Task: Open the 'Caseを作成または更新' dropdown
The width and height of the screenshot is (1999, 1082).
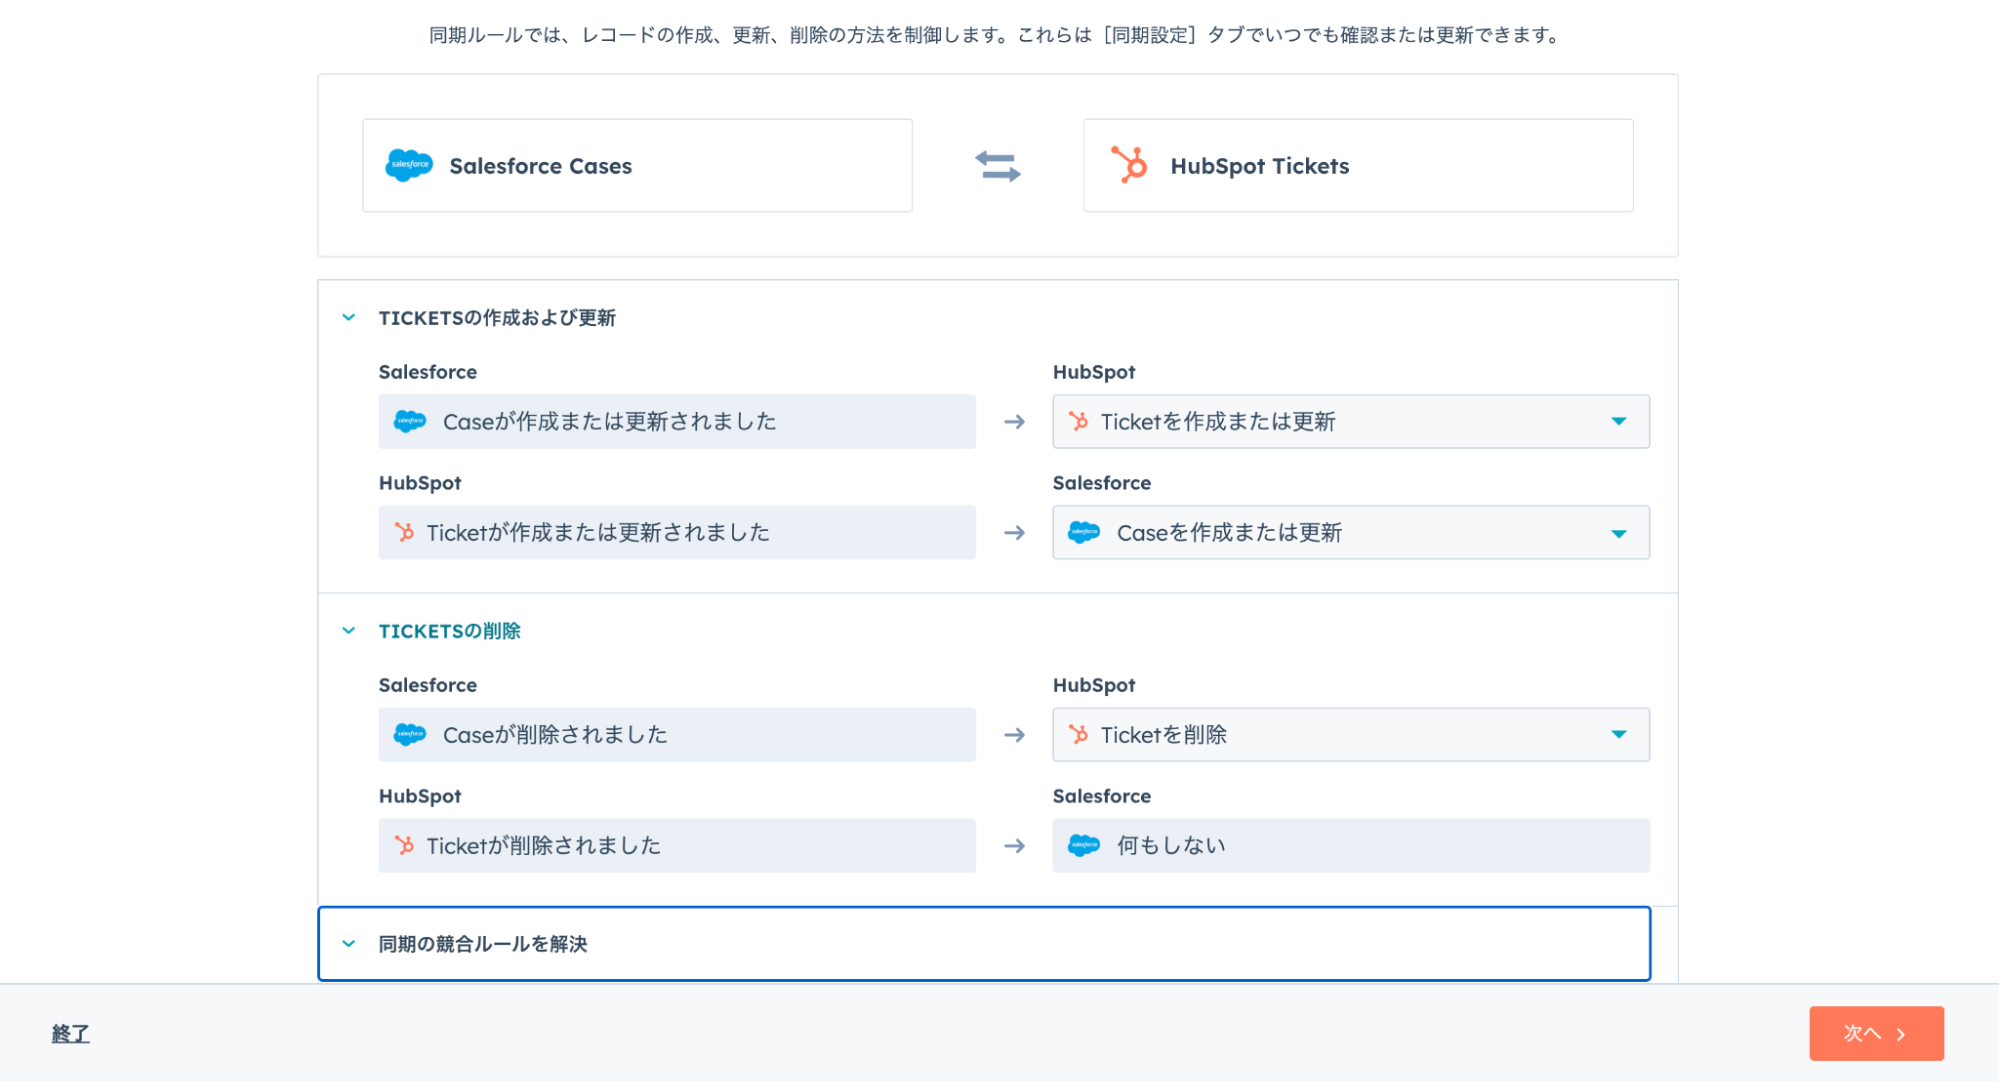Action: [1351, 533]
